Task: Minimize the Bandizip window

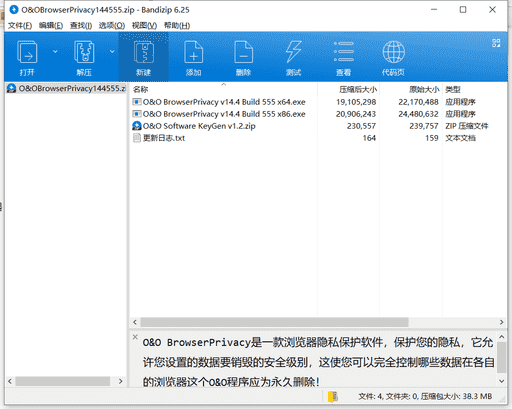Action: tap(434, 10)
